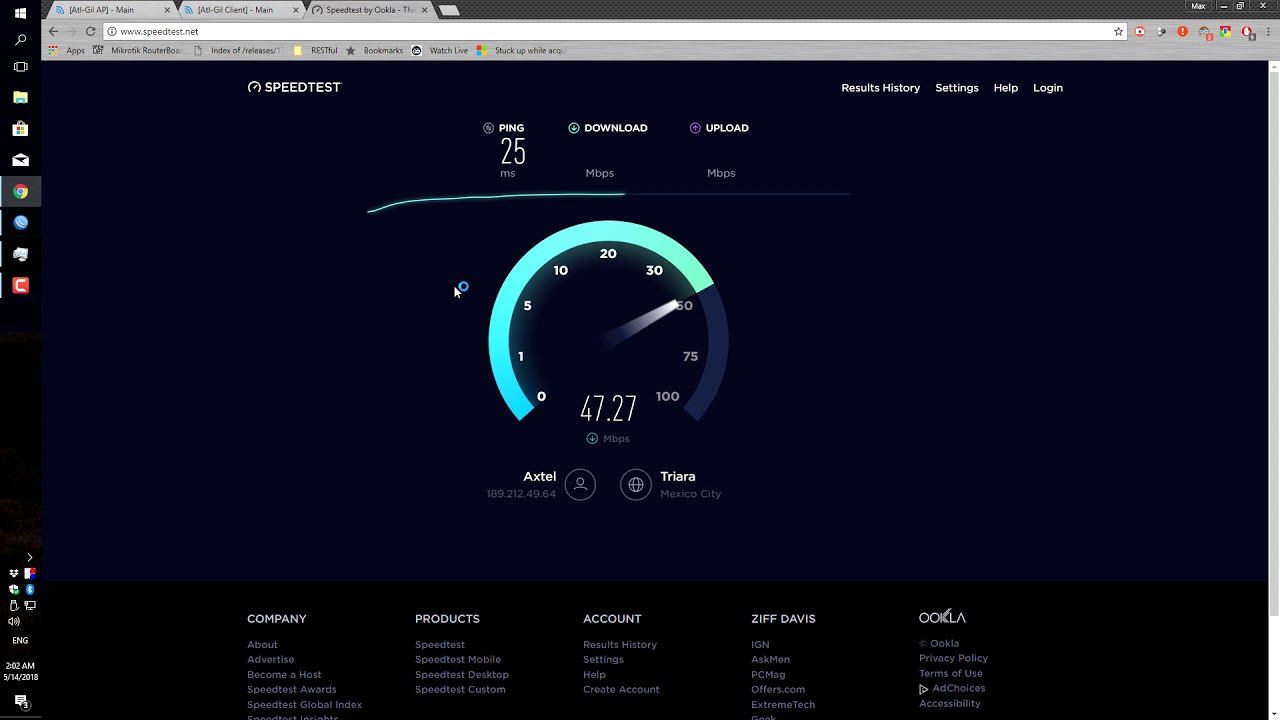
Task: Open Speedtest Desktop footer link
Action: [x=462, y=675]
